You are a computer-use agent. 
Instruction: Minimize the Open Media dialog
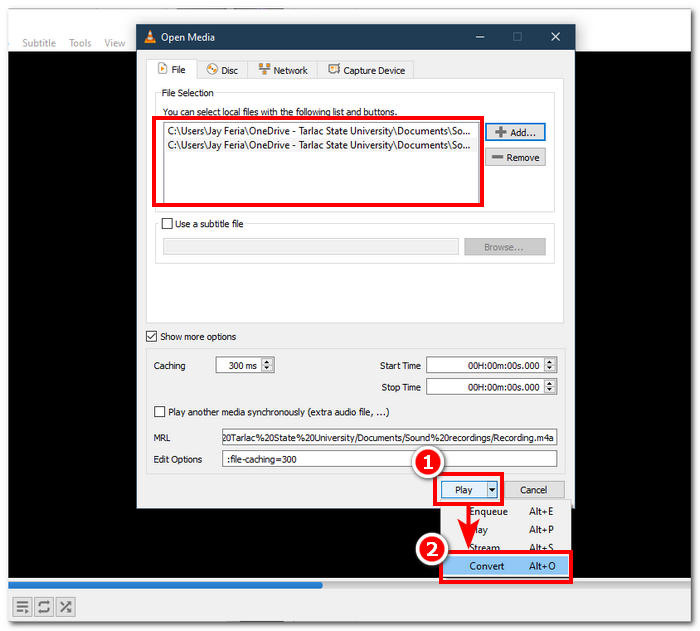pyautogui.click(x=480, y=37)
